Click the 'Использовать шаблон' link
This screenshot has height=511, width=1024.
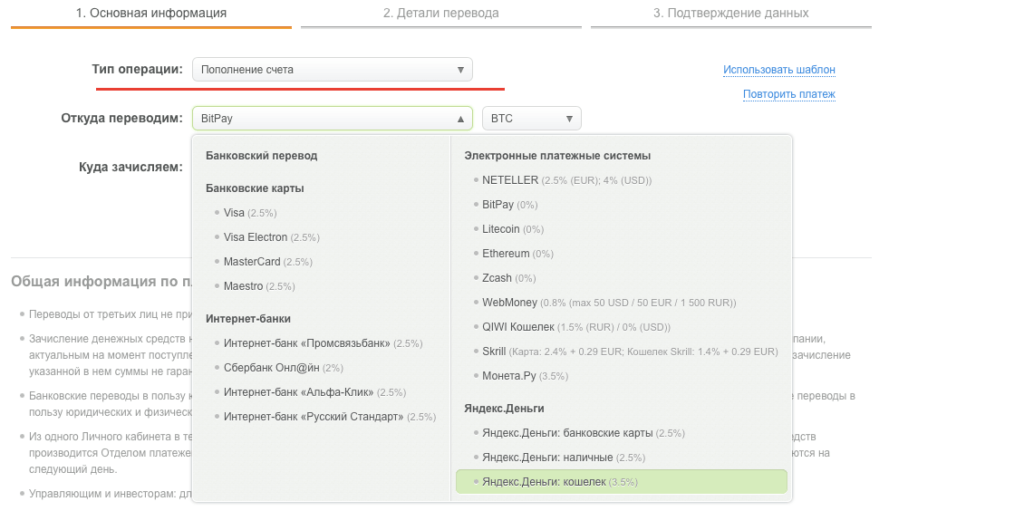(778, 70)
